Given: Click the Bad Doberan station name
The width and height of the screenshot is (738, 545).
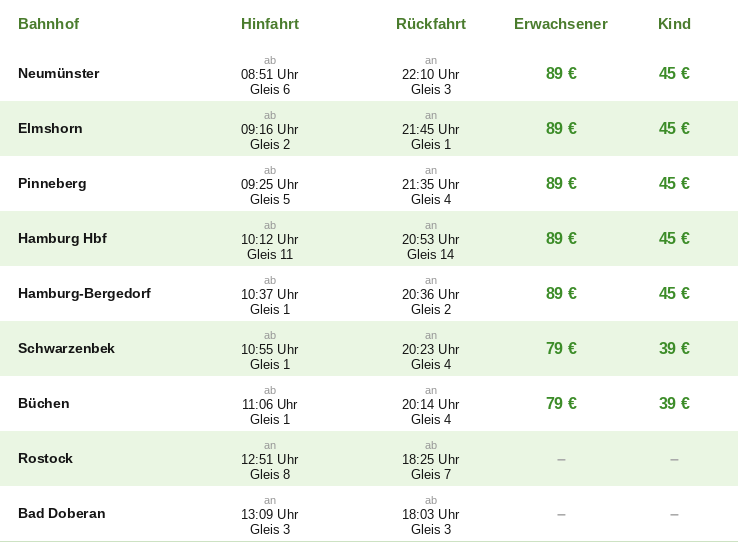Looking at the screenshot, I should (x=62, y=513).
